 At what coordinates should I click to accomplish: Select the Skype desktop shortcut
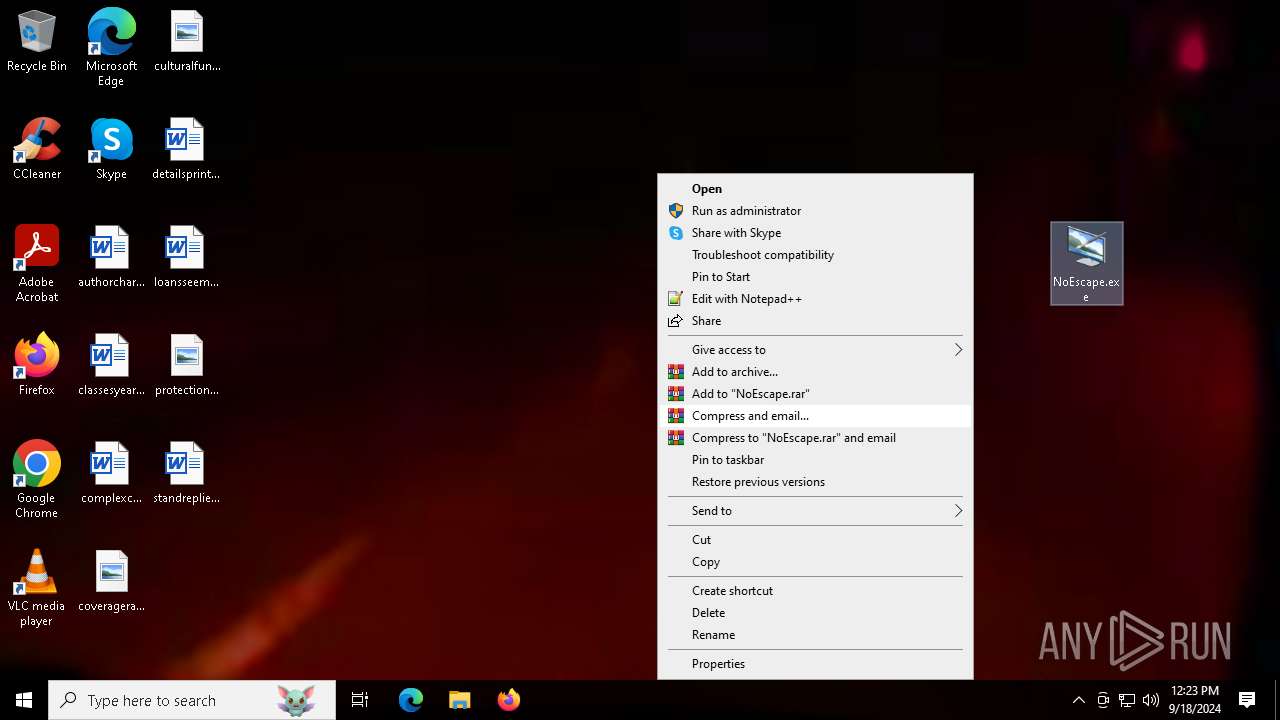[x=111, y=150]
